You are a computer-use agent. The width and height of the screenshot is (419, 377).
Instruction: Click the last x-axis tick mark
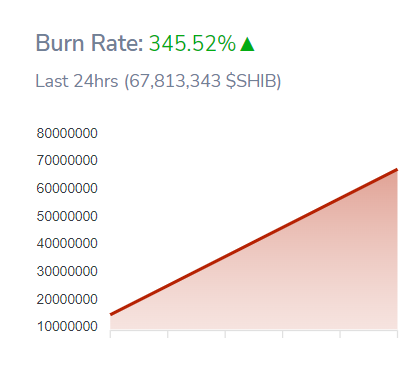tap(397, 334)
